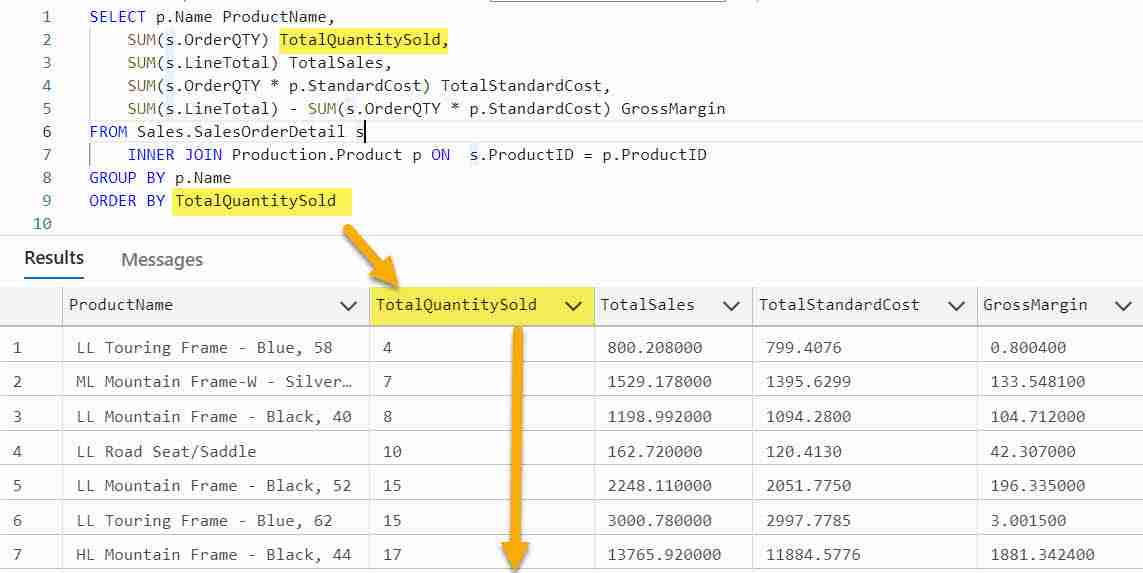The width and height of the screenshot is (1143, 573).
Task: Select cell HL Mountain Frame - Black, 44
Action: pos(216,555)
